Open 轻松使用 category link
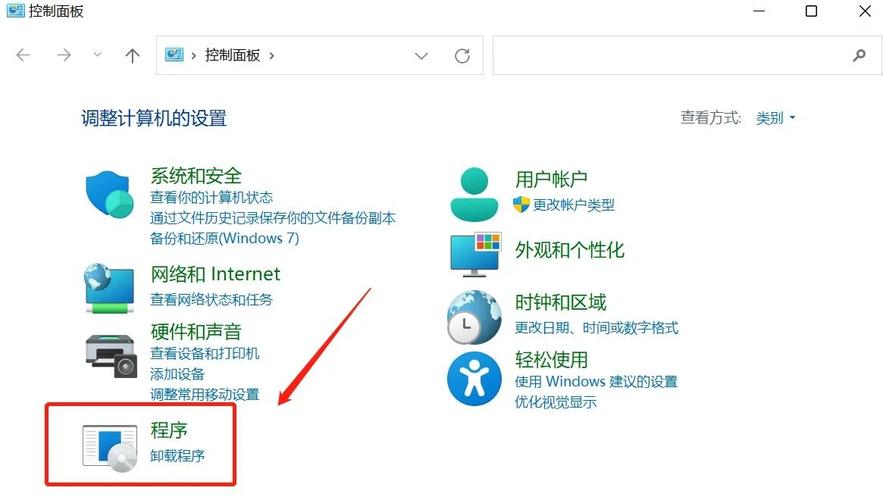Screen dimensions: 883x500 click(x=551, y=359)
